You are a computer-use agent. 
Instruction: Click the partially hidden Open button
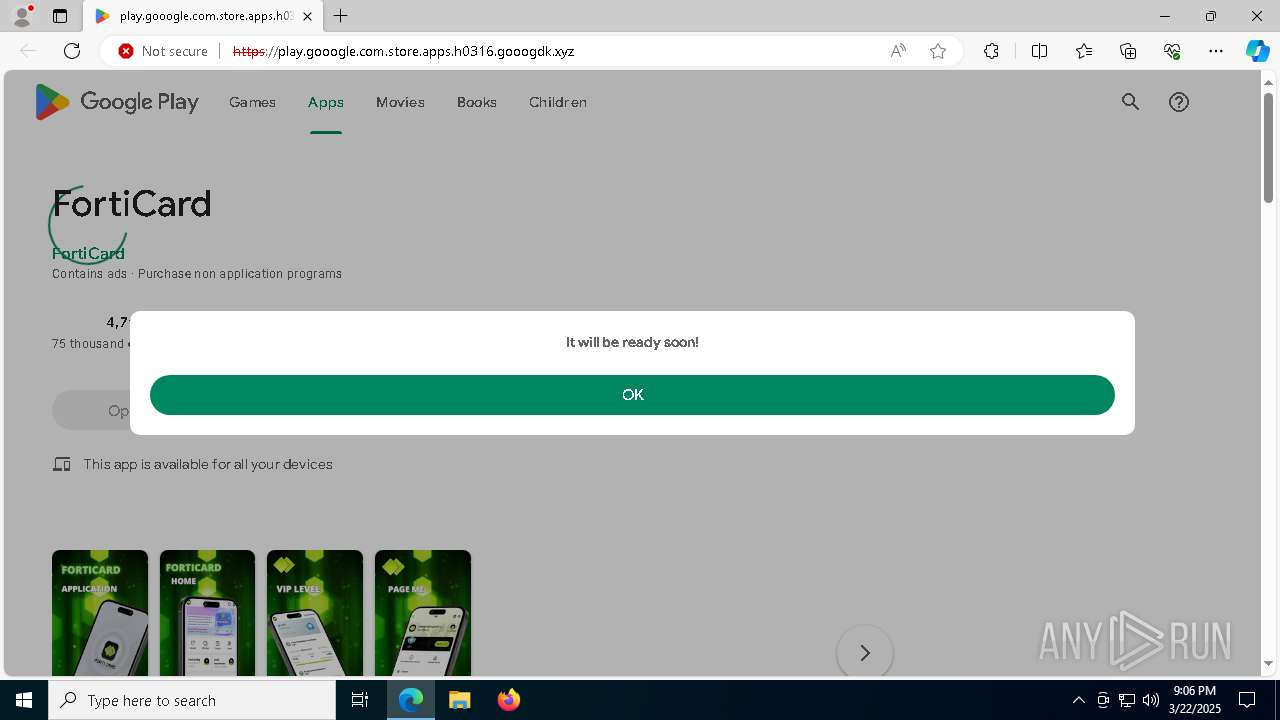[x=92, y=411]
